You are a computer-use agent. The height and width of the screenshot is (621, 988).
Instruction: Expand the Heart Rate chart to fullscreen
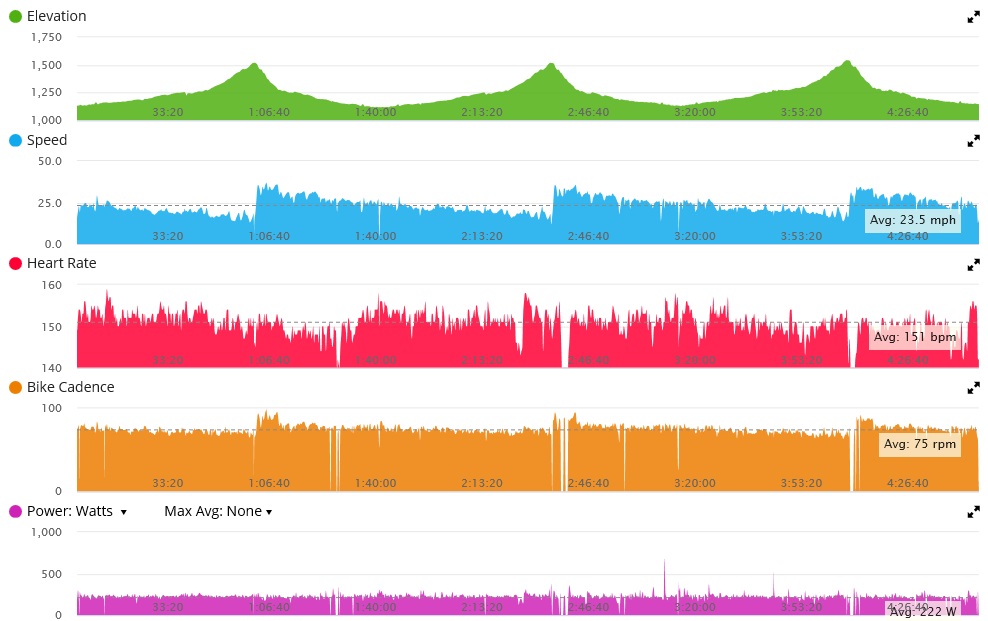click(974, 265)
